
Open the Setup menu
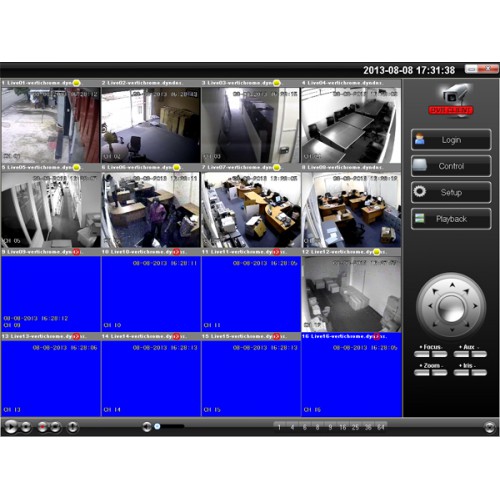coord(451,192)
